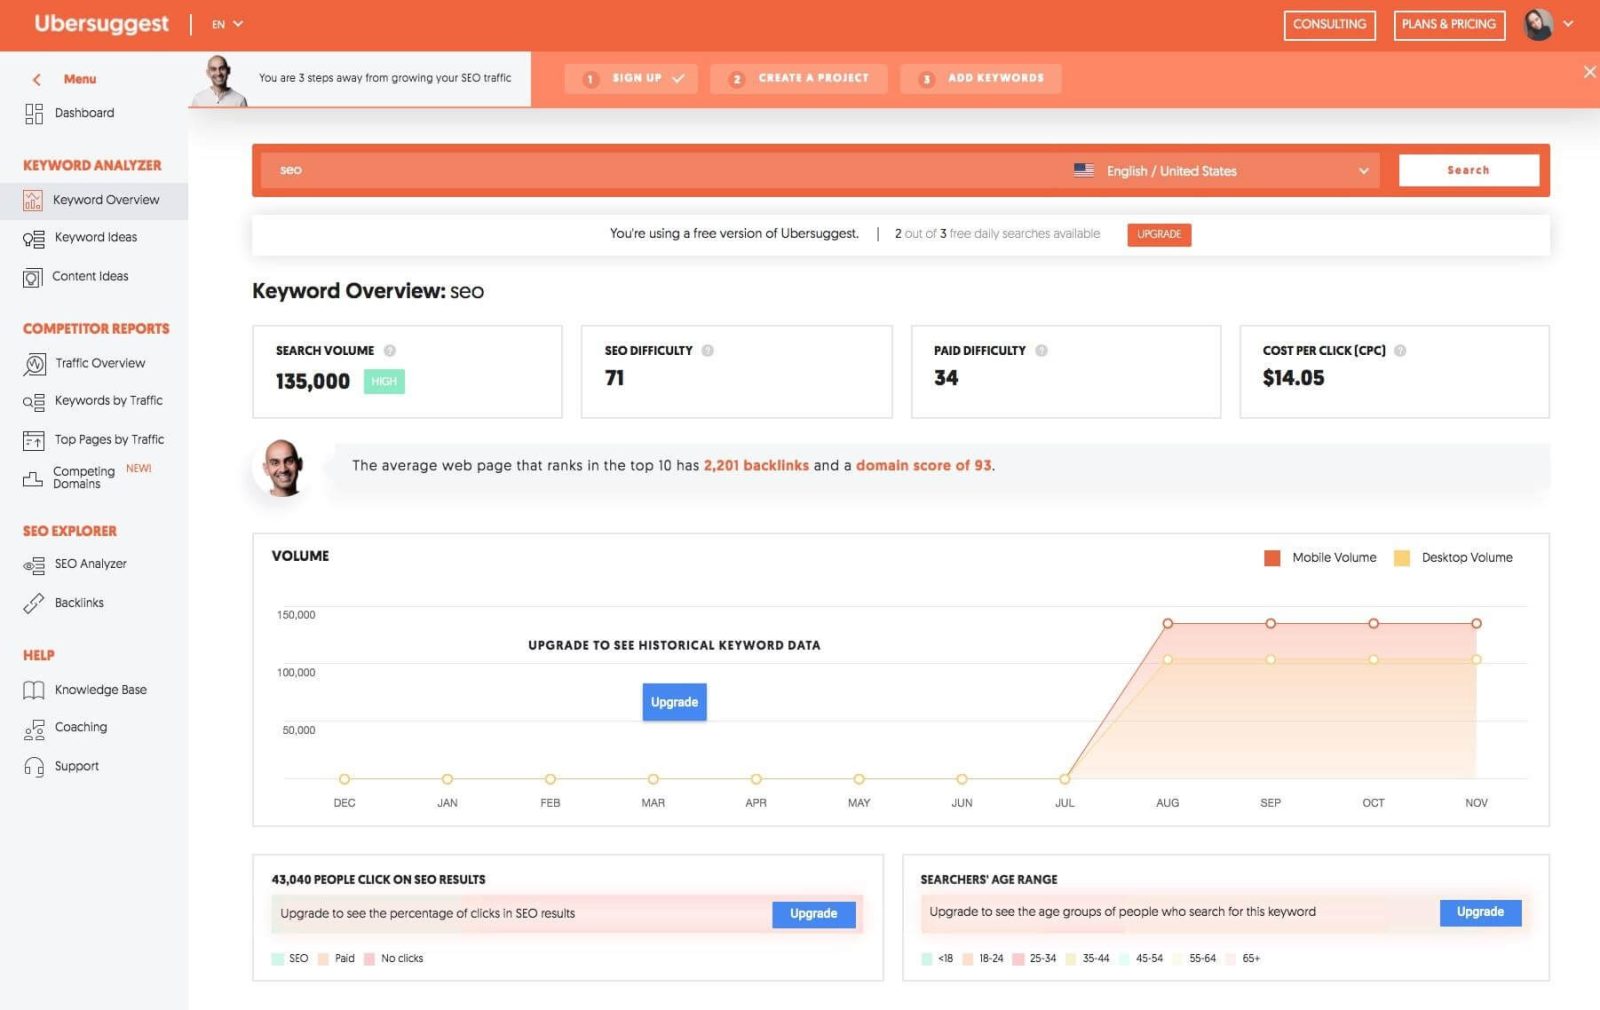This screenshot has height=1010, width=1600.
Task: Open the Plans & Pricing page
Action: click(1448, 25)
